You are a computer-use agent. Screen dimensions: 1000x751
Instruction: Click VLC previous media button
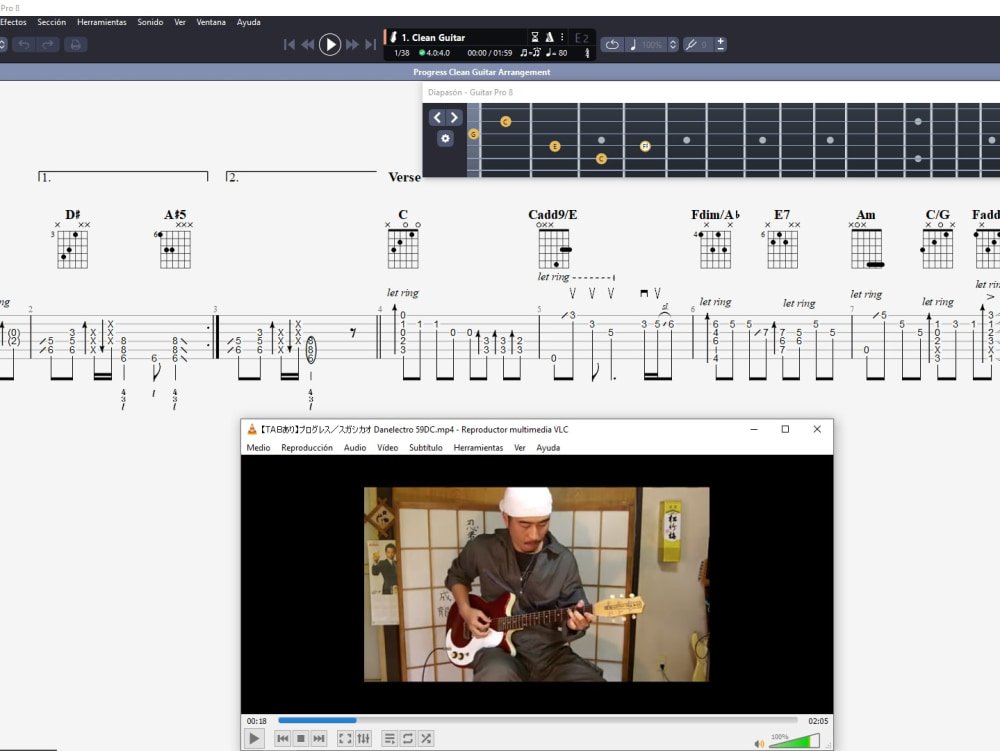pyautogui.click(x=283, y=738)
